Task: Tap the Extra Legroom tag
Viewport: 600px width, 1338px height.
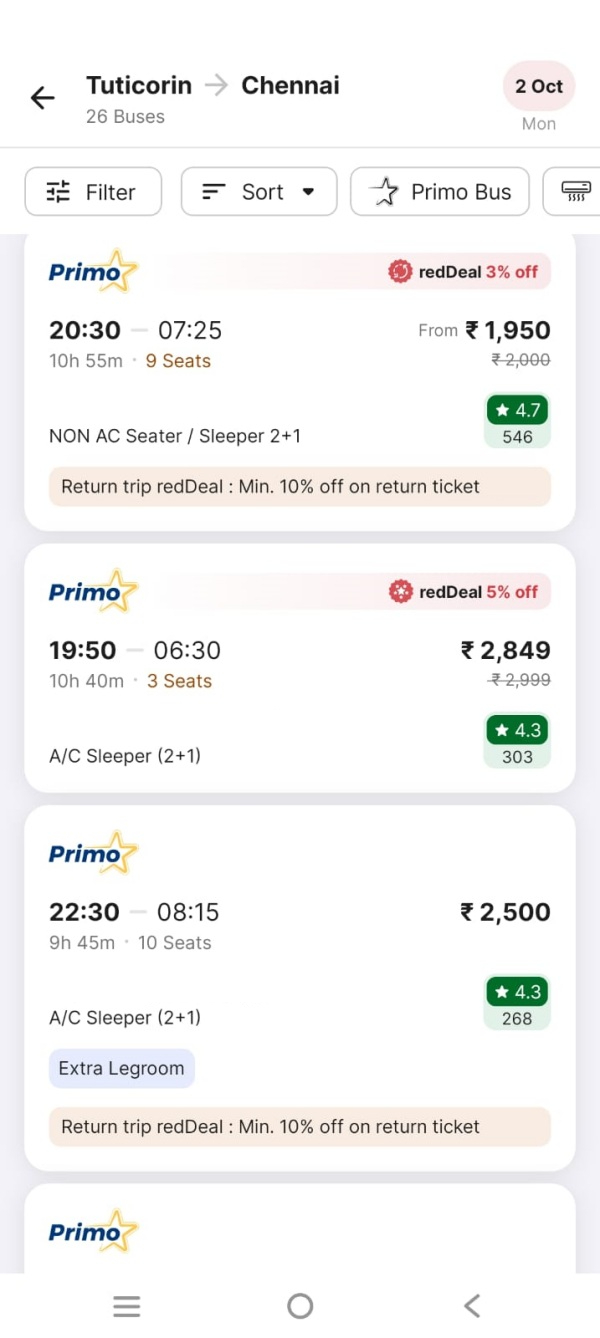Action: [x=121, y=1068]
